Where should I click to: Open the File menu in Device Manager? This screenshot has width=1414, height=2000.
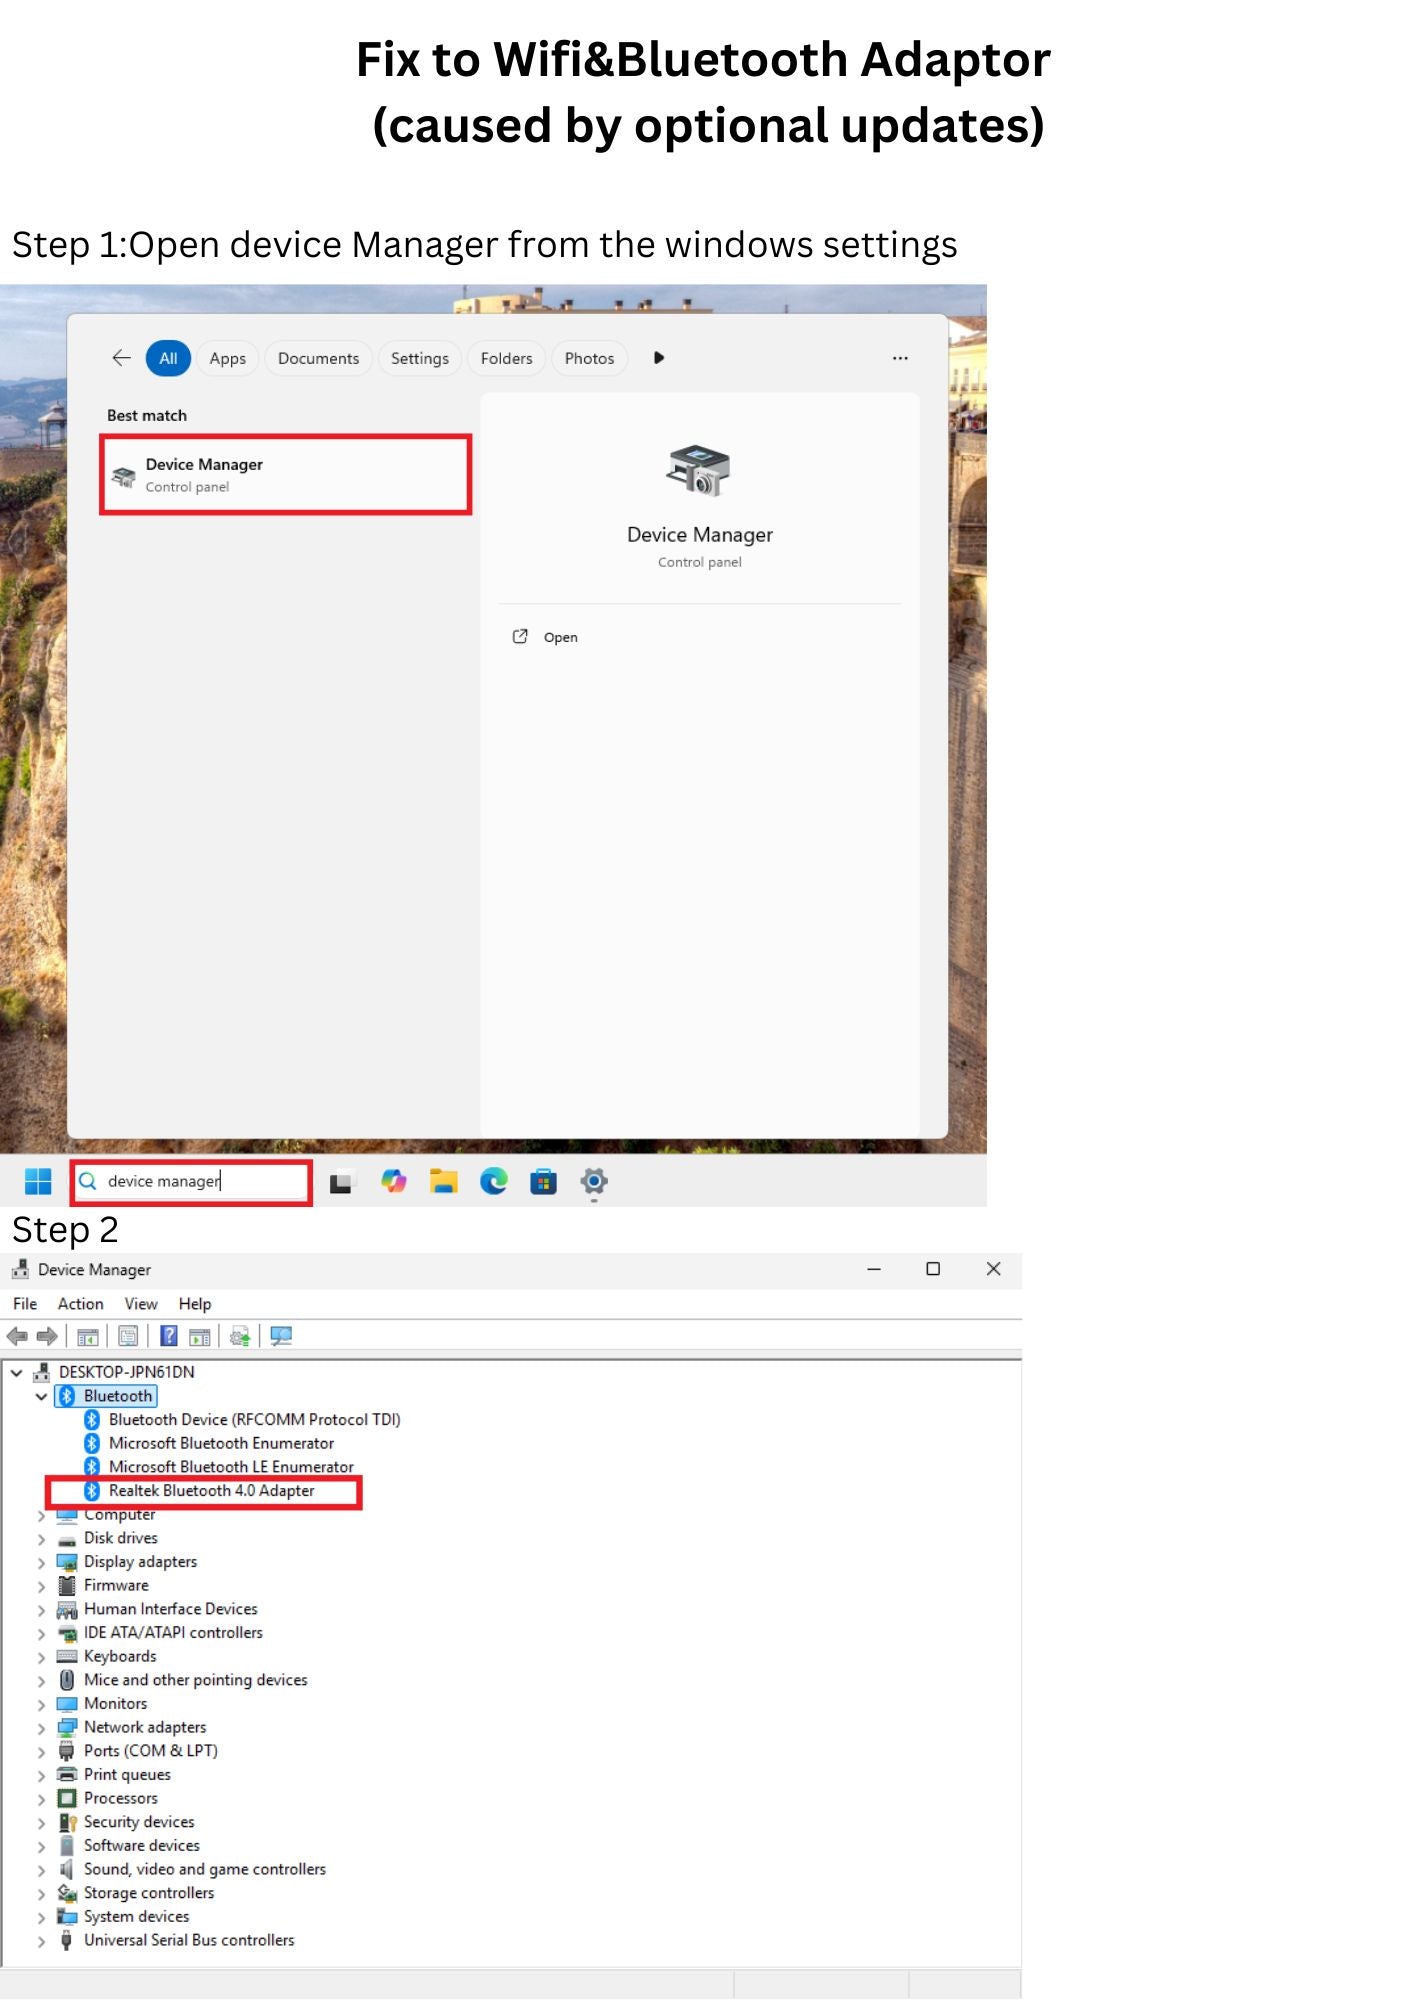(25, 1304)
